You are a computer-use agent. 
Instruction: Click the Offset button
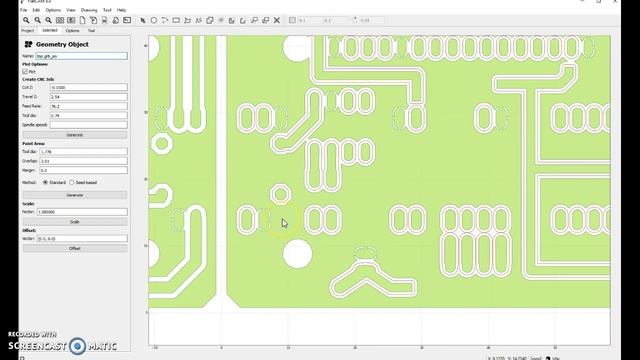click(75, 248)
